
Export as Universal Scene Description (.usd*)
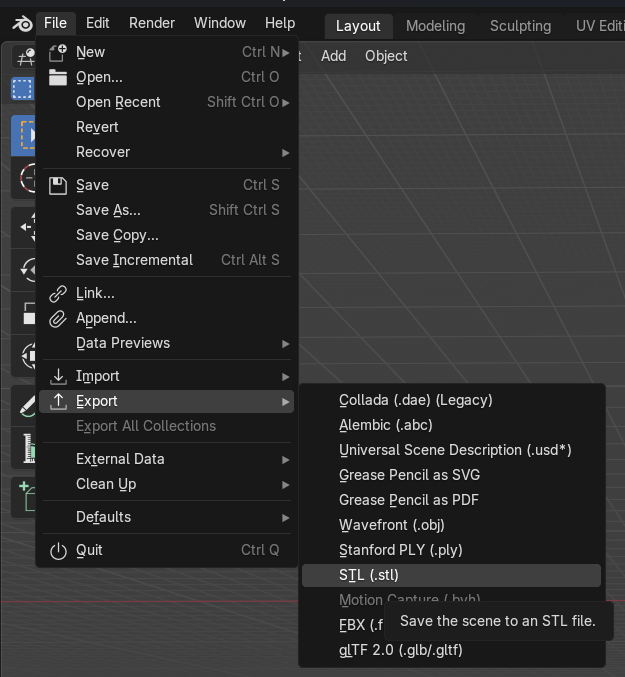coord(451,450)
